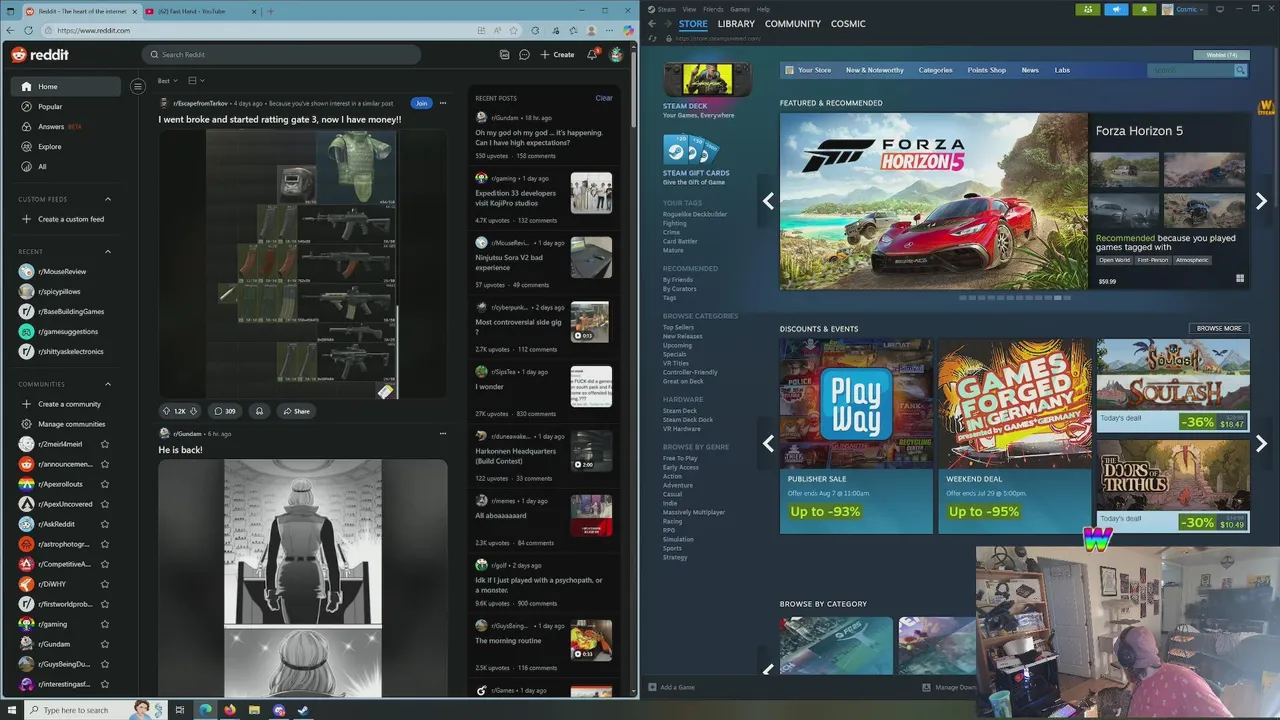Open File Explorer from the taskbar
Screen dimensions: 1280x720
coord(255,710)
